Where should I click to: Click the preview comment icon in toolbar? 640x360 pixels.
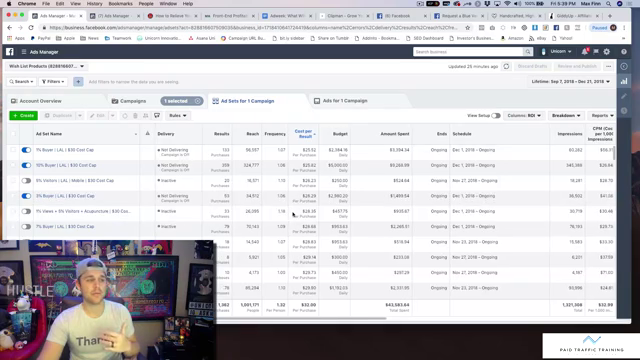[157, 116]
